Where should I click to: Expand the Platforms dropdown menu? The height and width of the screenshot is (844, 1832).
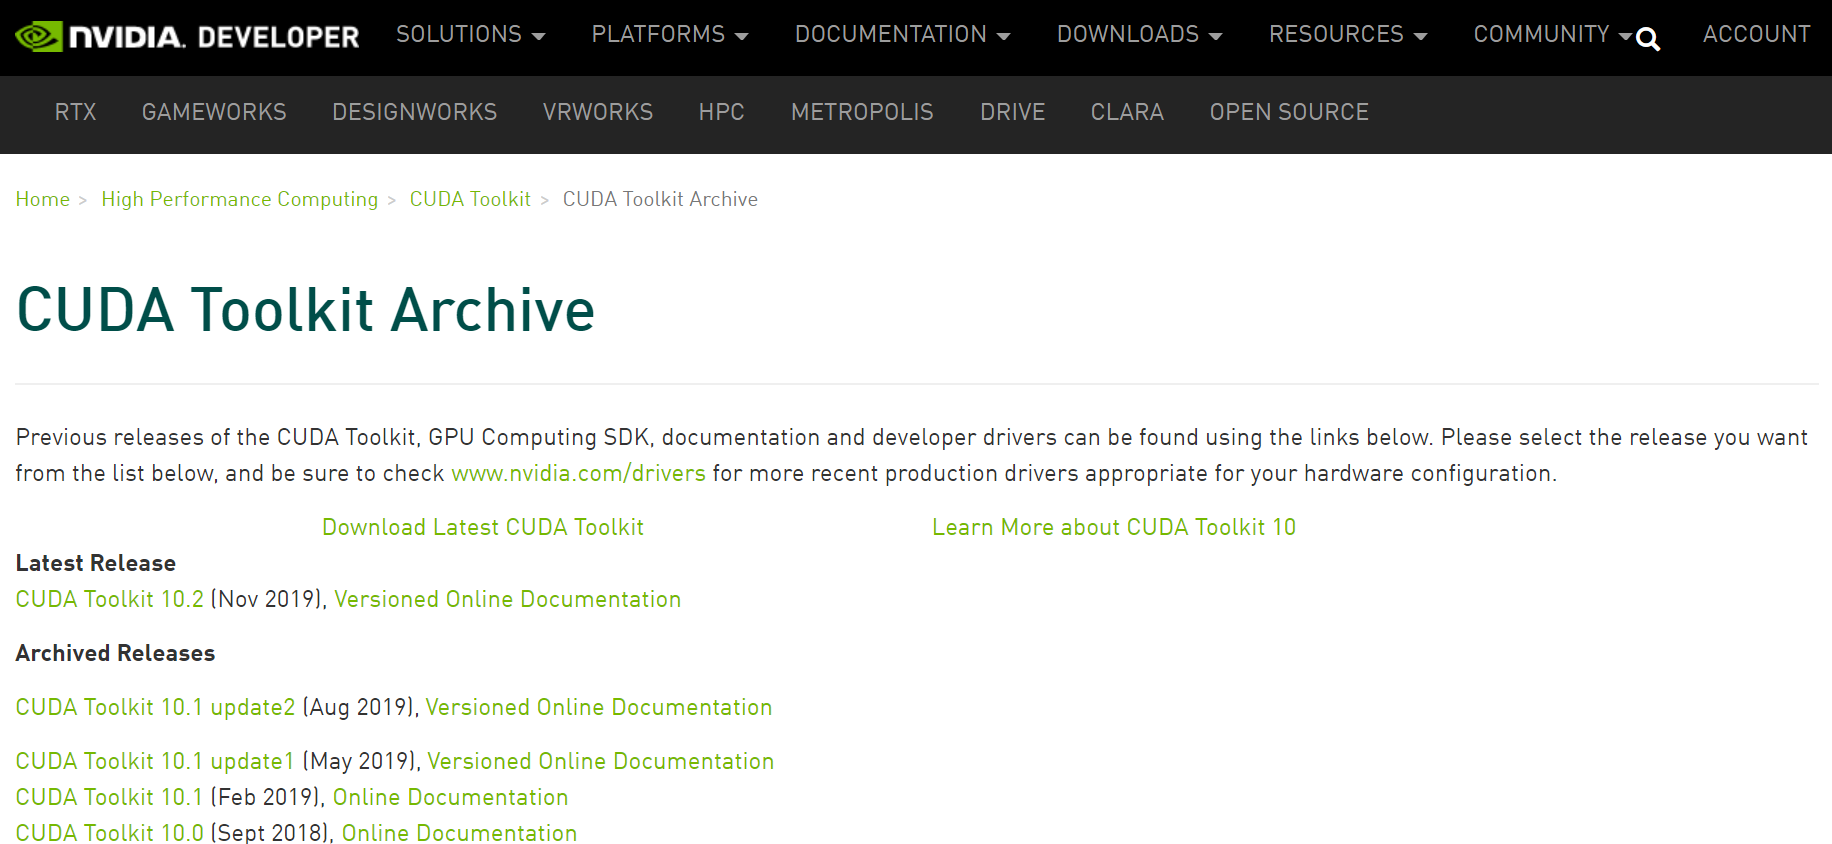point(669,34)
